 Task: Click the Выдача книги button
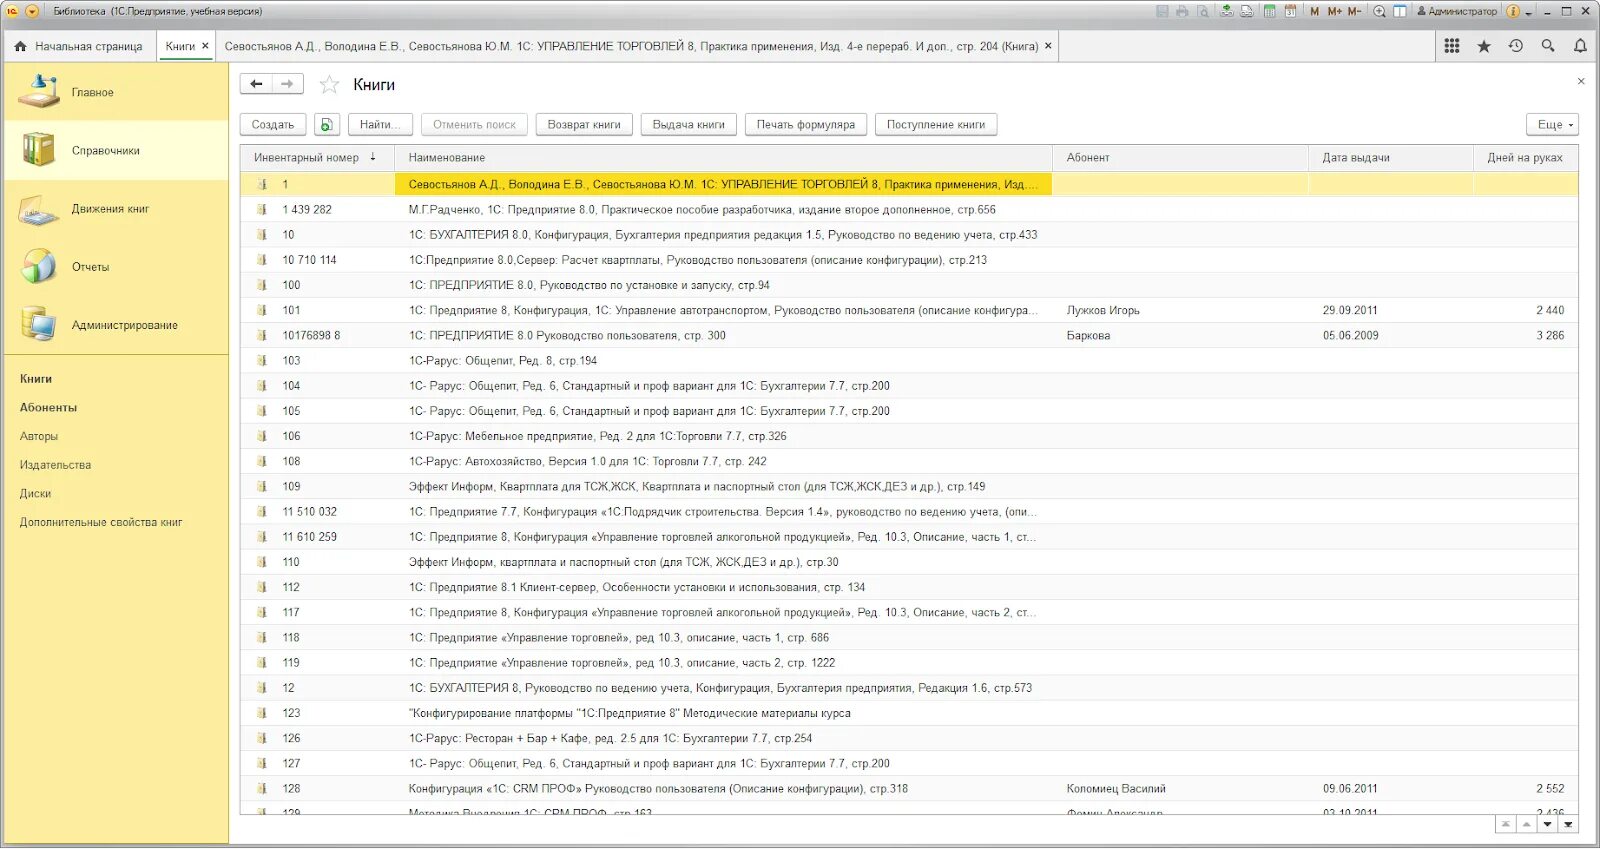pos(689,125)
